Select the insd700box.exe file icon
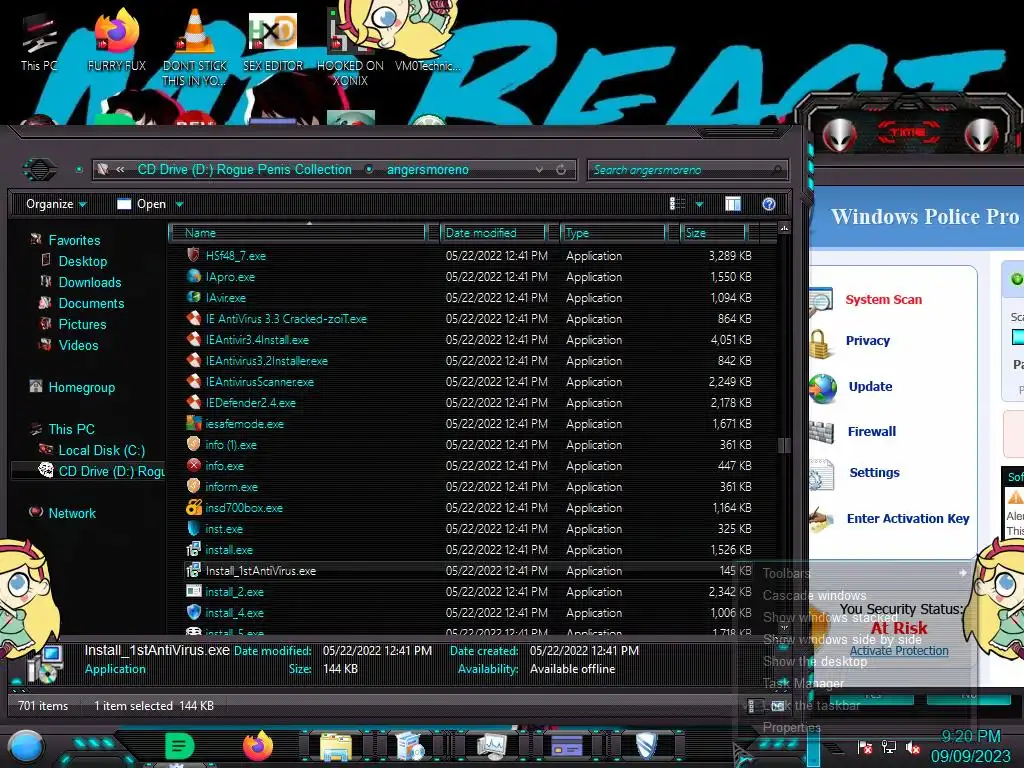 [x=193, y=507]
